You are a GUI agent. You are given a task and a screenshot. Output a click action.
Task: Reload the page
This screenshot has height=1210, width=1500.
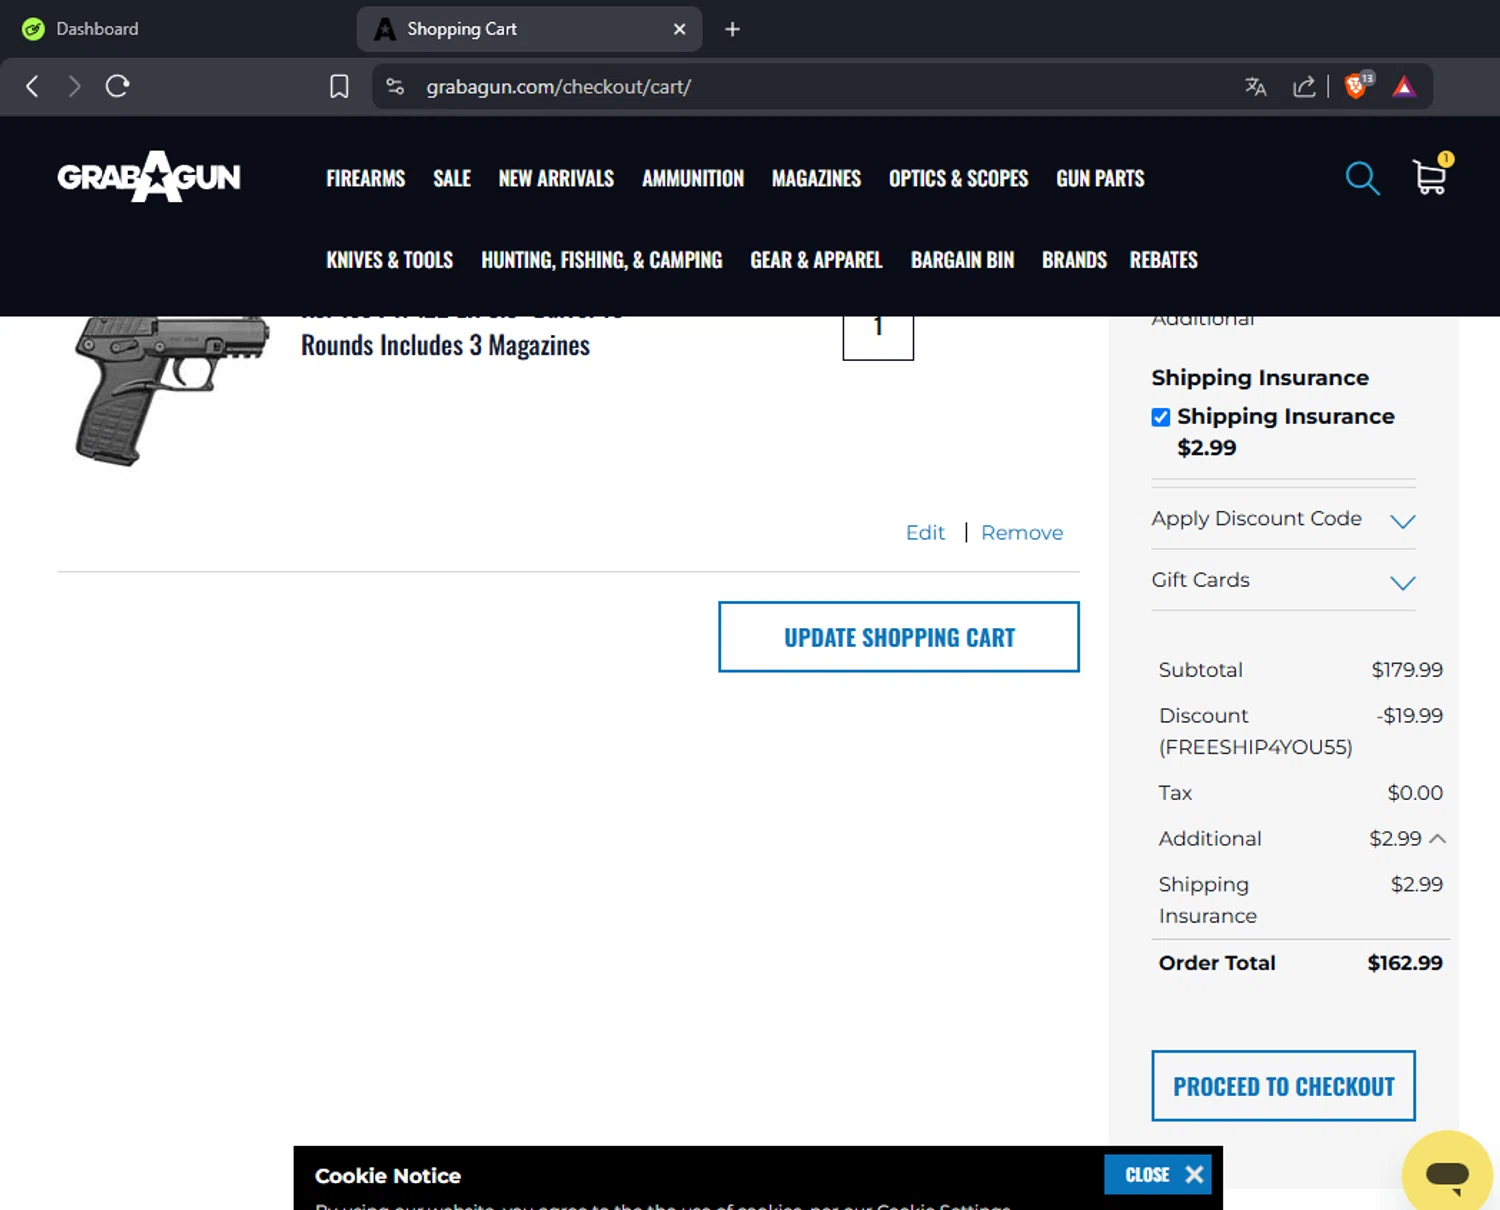click(x=117, y=86)
